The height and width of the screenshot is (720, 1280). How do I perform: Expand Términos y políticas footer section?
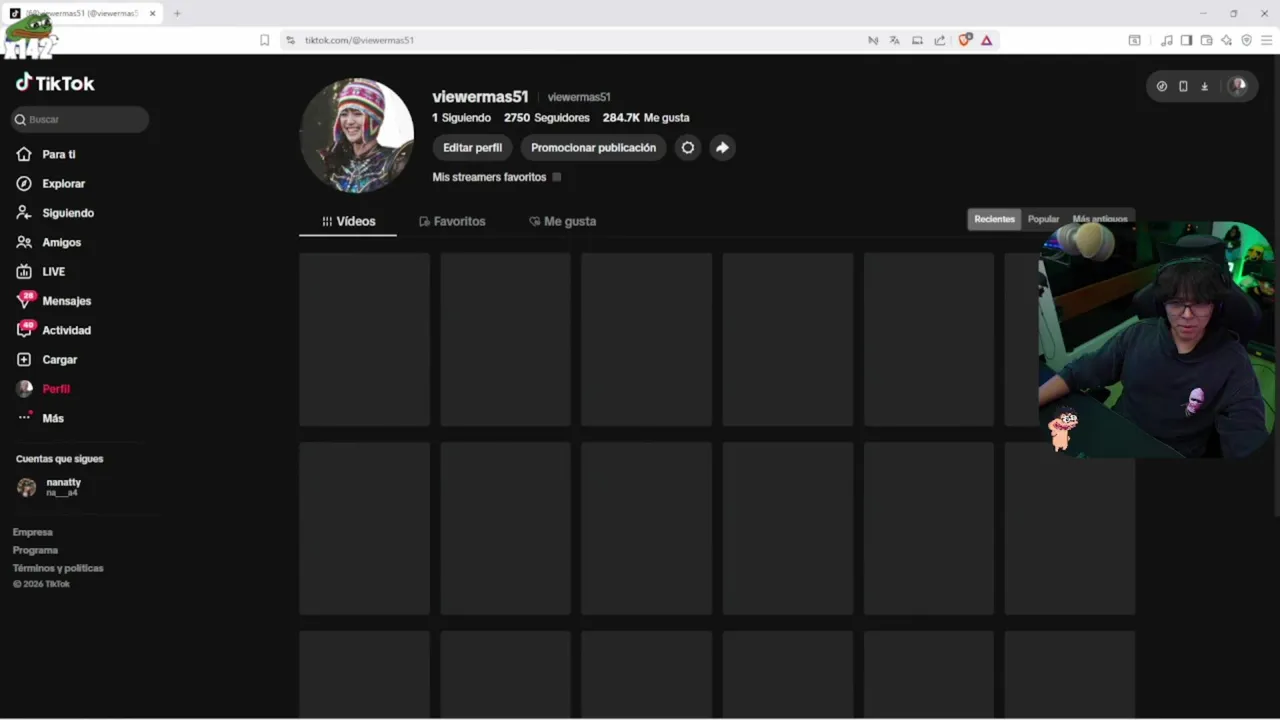[x=58, y=568]
